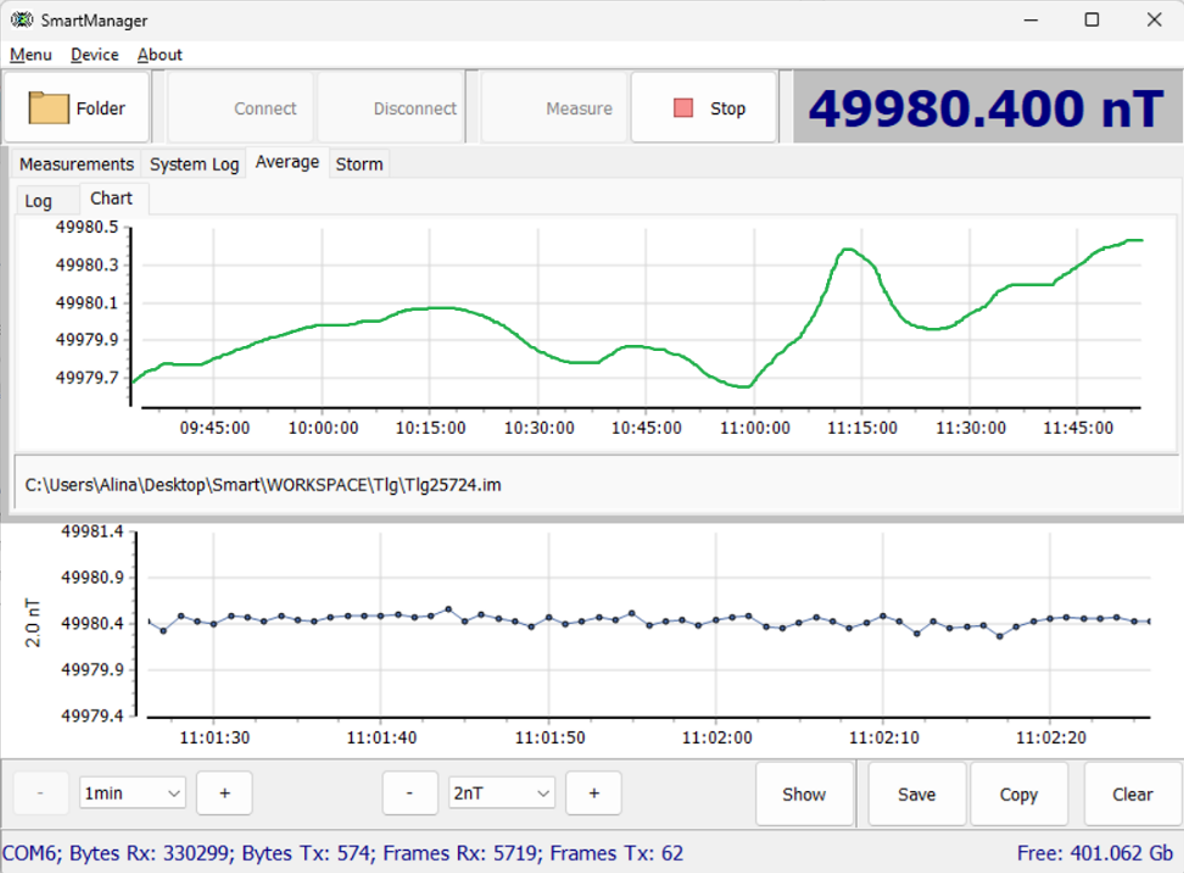Expand the 1min time range dropdown
The image size is (1198, 885).
(133, 793)
